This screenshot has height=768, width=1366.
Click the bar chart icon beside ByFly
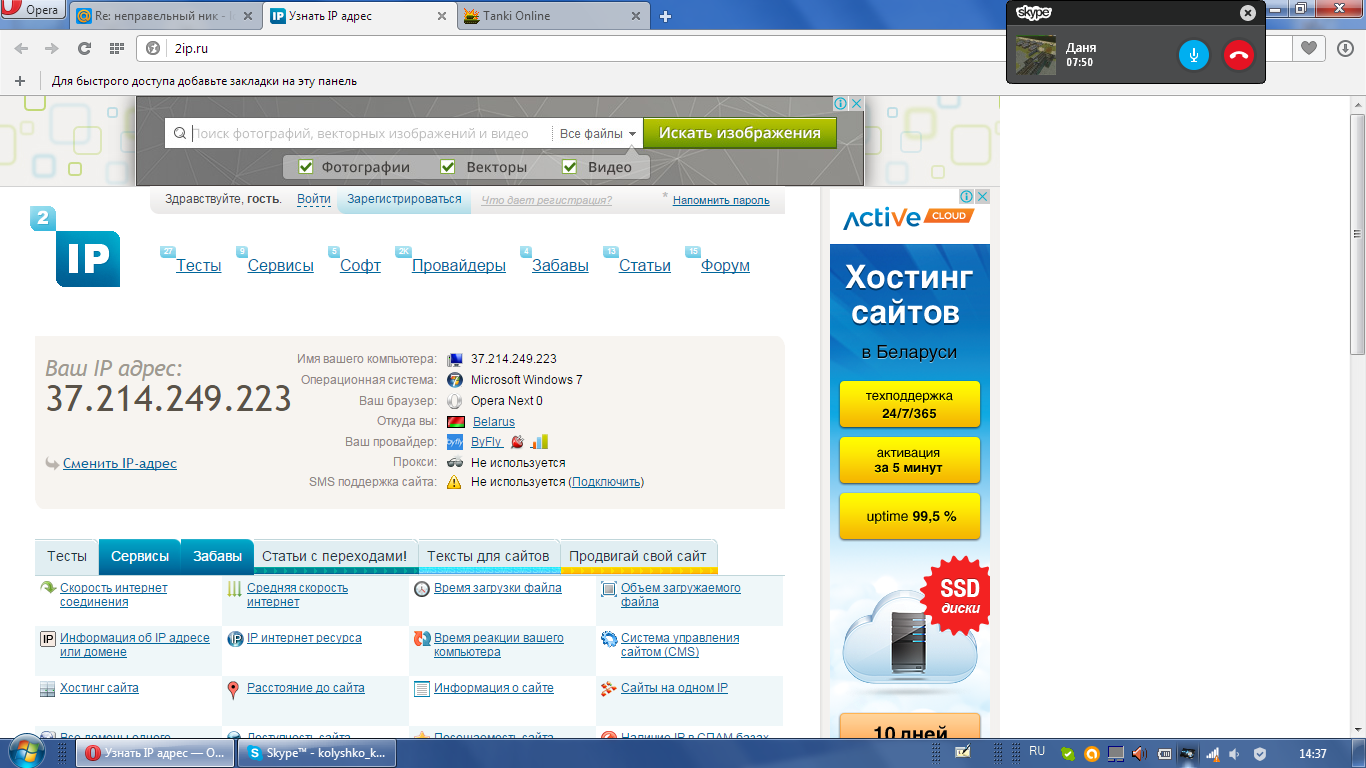[x=539, y=441]
